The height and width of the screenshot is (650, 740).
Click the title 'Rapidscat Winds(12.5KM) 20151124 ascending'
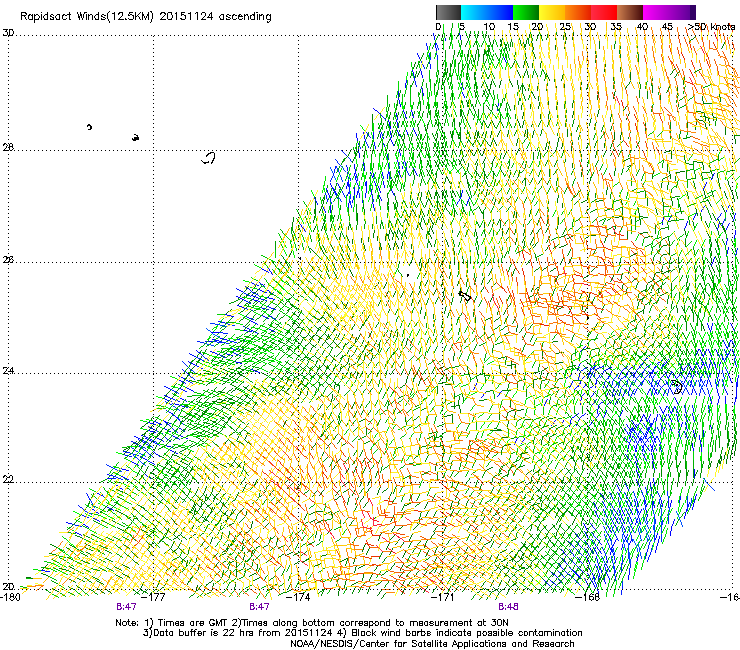click(146, 17)
